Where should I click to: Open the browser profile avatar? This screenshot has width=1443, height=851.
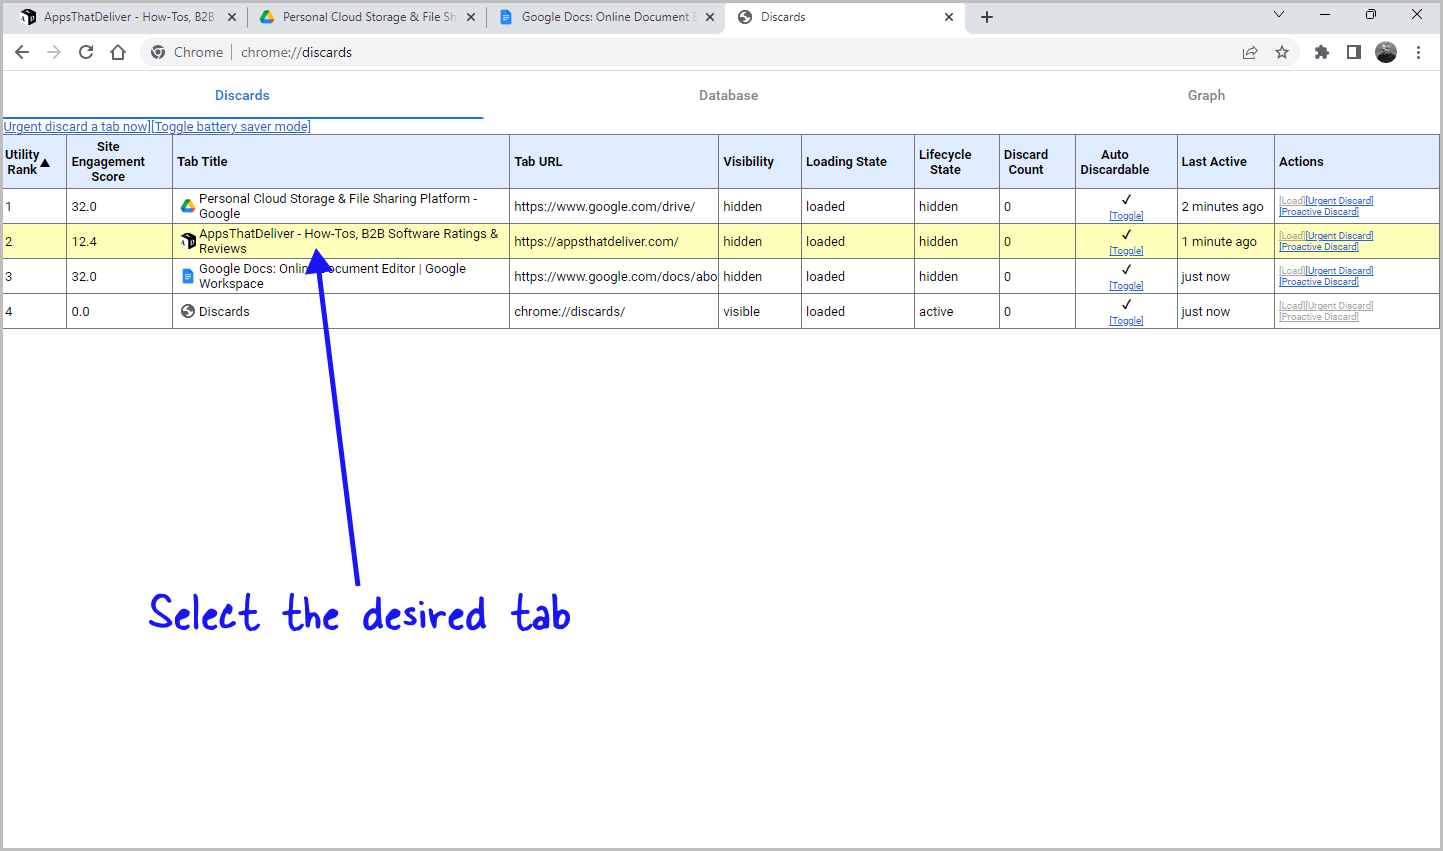coord(1386,51)
